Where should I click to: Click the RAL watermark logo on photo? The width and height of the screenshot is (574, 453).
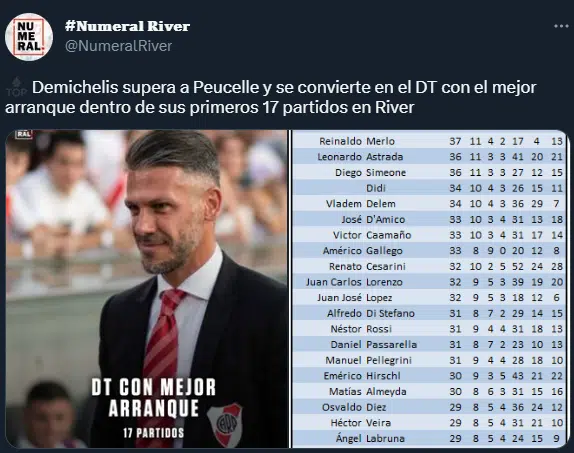click(x=23, y=134)
